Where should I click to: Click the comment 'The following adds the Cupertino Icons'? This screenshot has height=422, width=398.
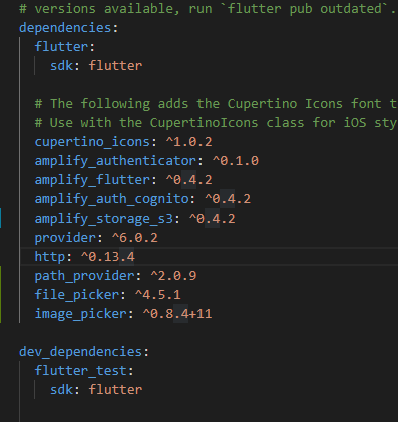[x=216, y=104]
